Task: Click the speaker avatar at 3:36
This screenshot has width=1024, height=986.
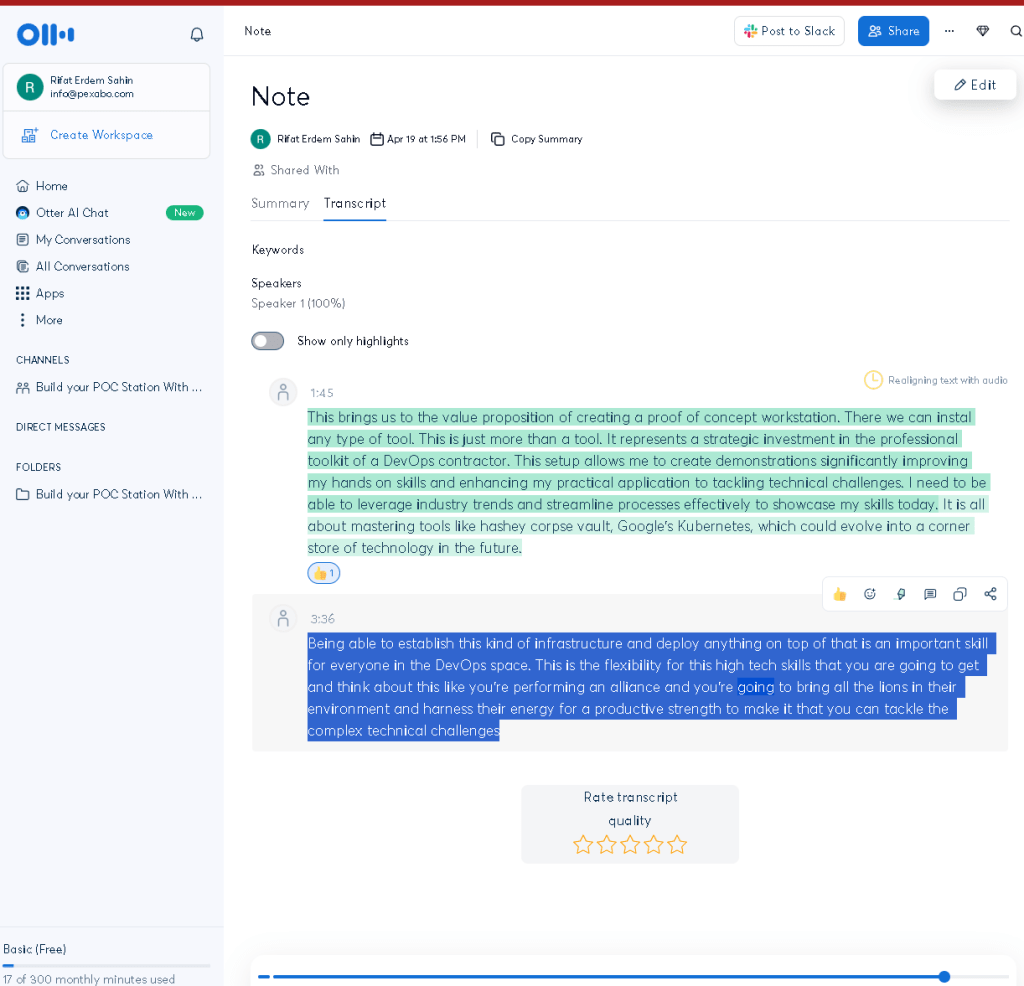Action: [x=283, y=618]
